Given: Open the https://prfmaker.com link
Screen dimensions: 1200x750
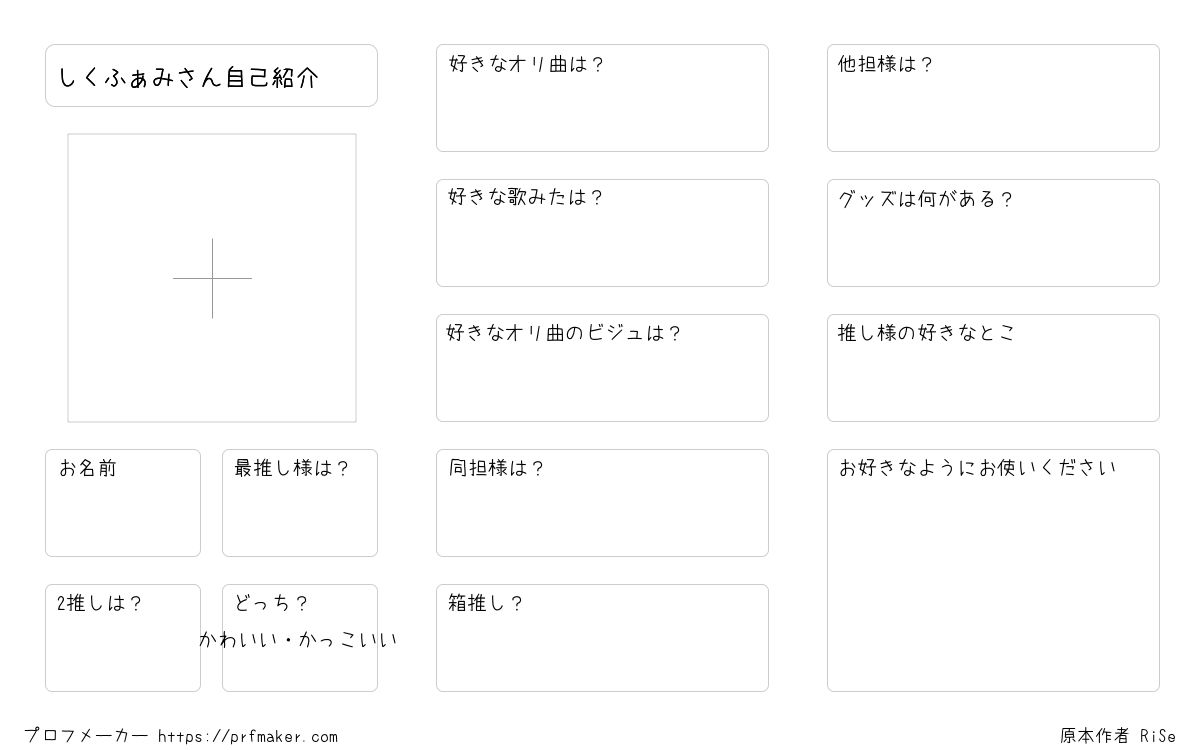Looking at the screenshot, I should point(248,737).
